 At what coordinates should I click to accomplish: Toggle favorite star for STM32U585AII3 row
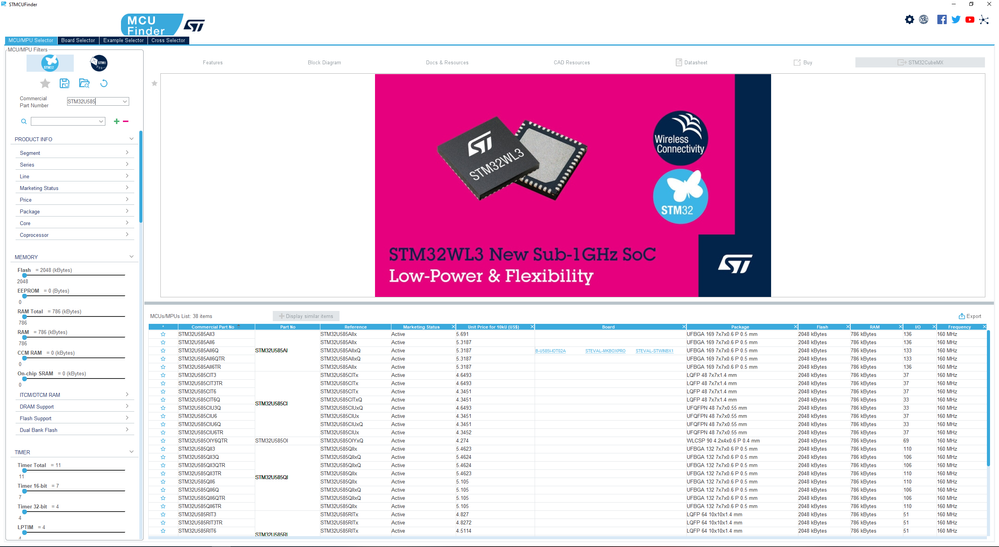(x=163, y=334)
